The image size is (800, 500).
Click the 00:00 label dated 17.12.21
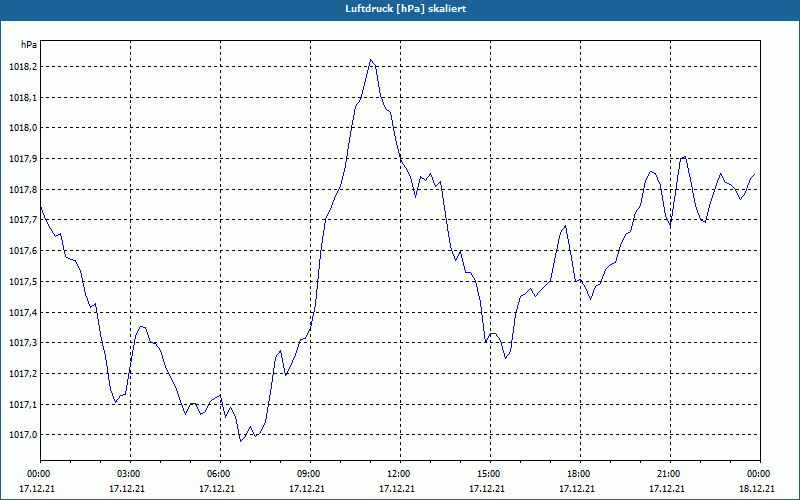tap(38, 474)
